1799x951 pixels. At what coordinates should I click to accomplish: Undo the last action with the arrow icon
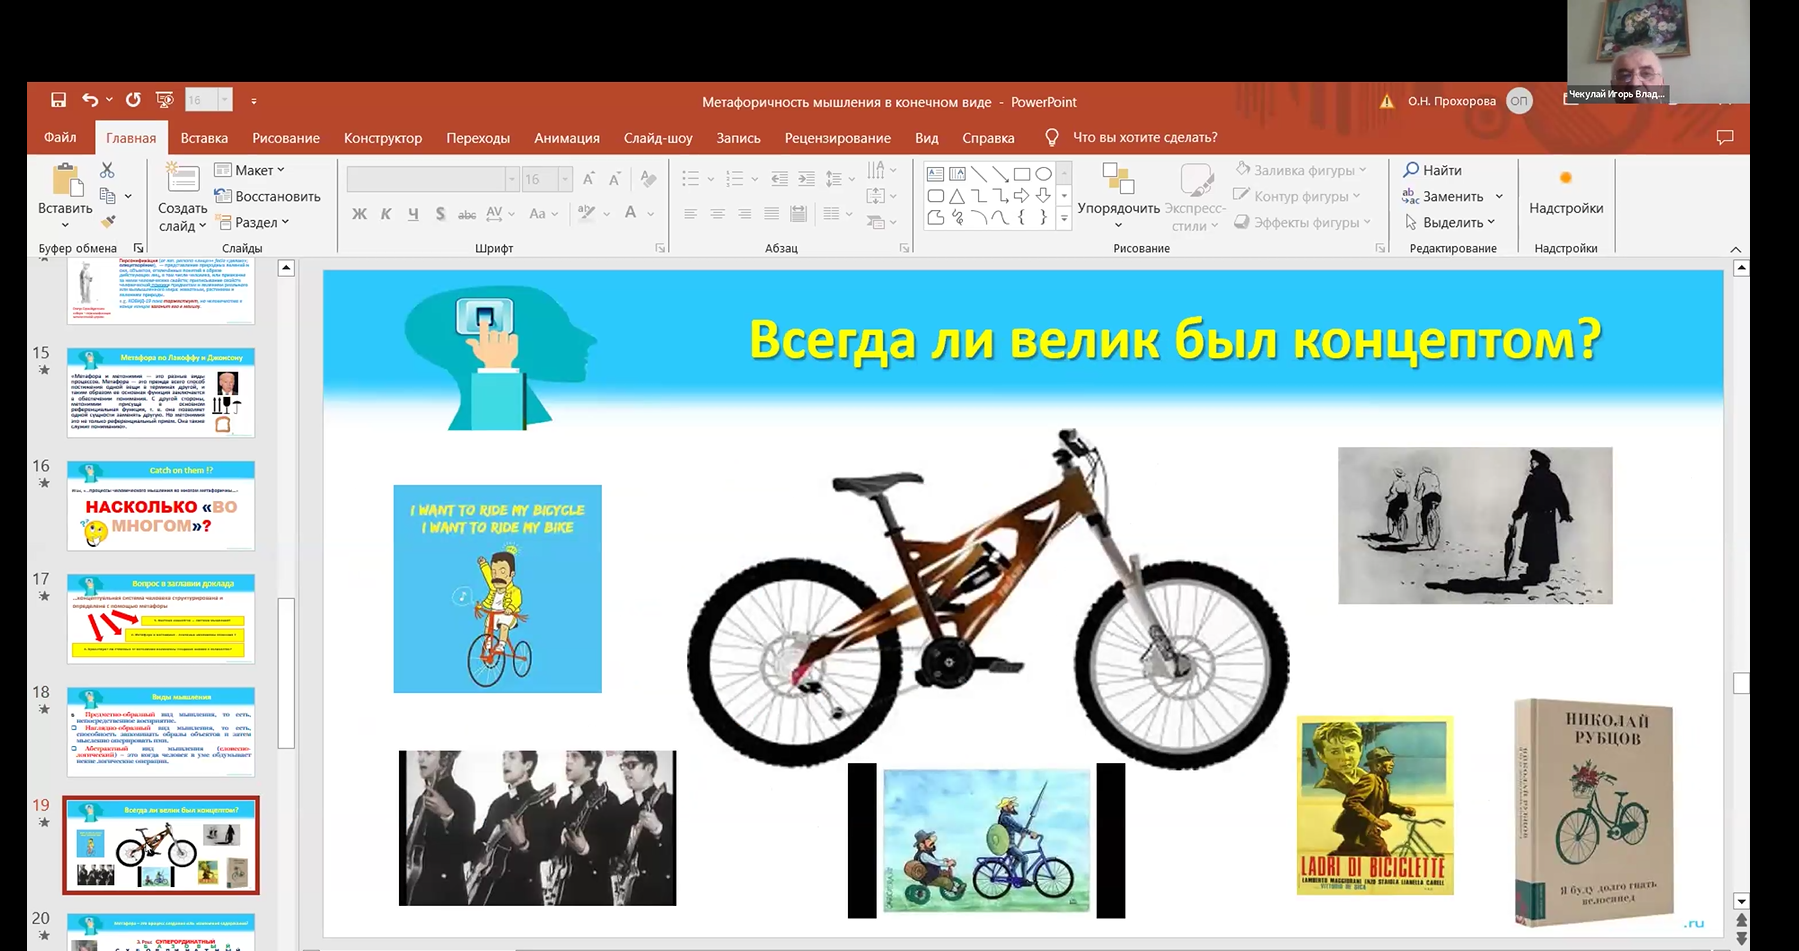pos(90,100)
